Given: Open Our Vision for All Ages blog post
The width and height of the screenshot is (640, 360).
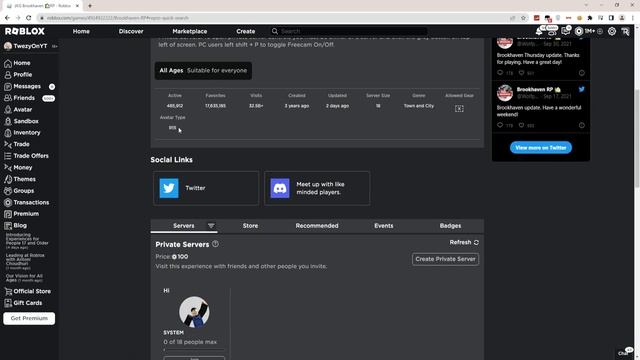Looking at the screenshot, I should pos(24,278).
